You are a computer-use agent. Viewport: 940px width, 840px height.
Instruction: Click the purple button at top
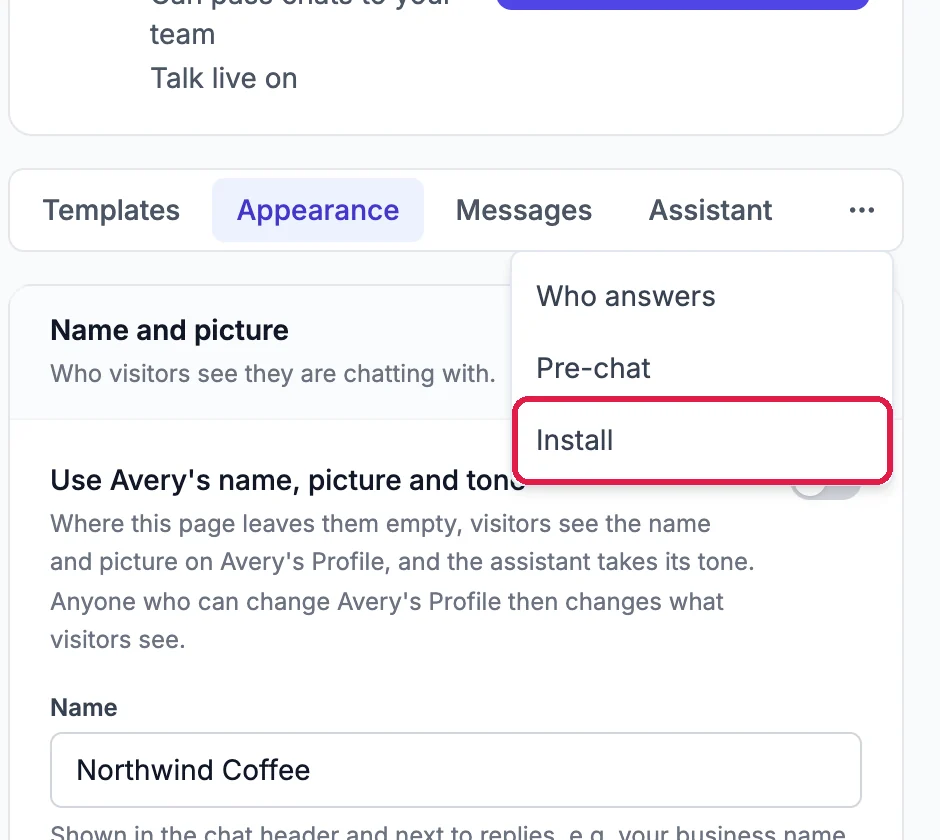(683, 4)
